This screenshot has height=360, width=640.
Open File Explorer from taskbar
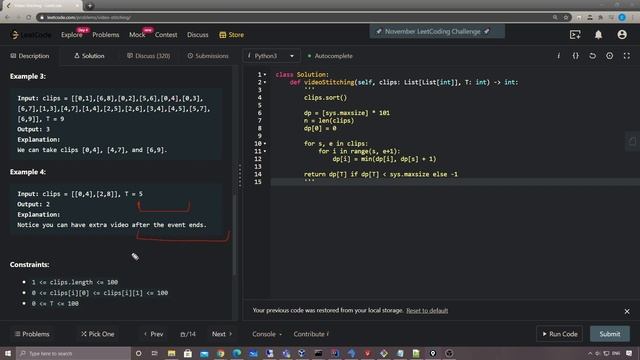pyautogui.click(x=171, y=353)
